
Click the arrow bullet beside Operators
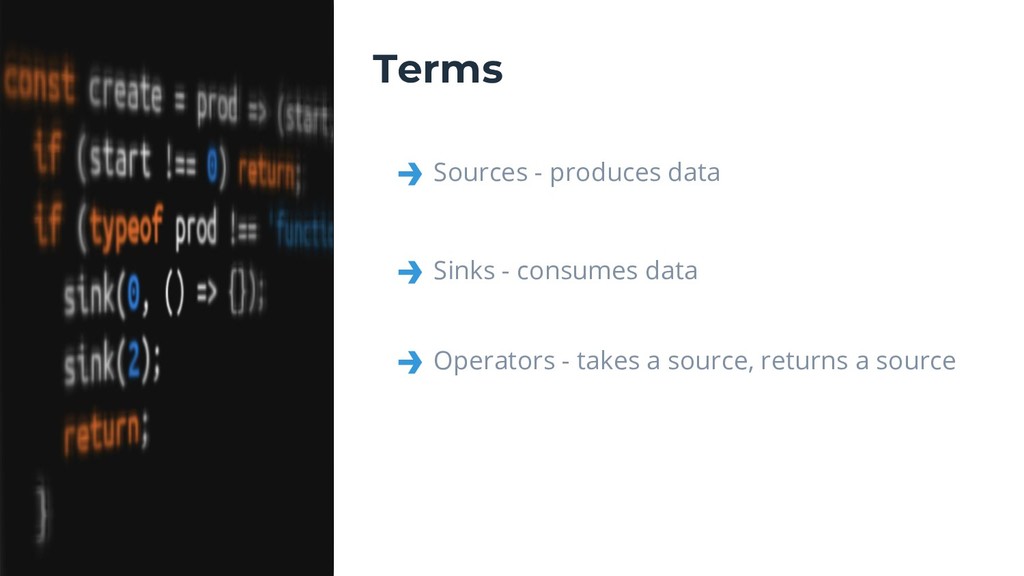410,362
